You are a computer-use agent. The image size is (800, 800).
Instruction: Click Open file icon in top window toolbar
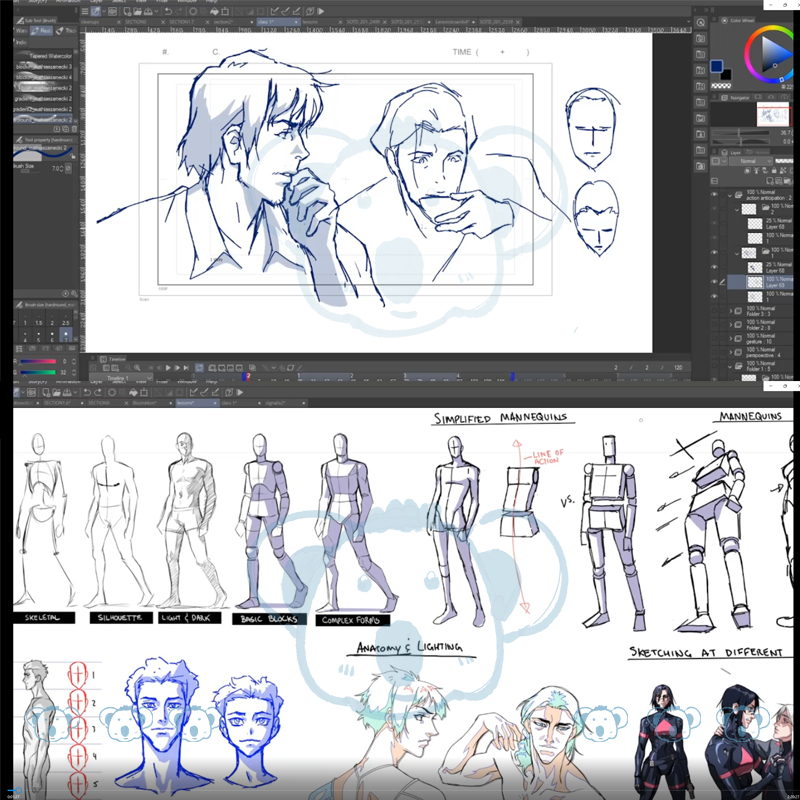(137, 11)
